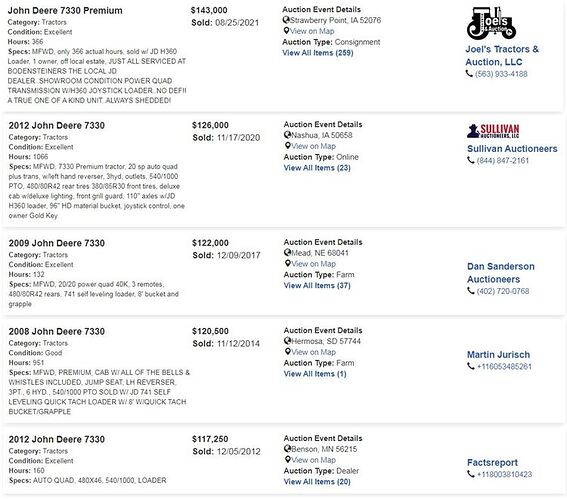567x499 pixels.
Task: Click globe icon beside Nashua, IA 50658
Action: (x=287, y=135)
